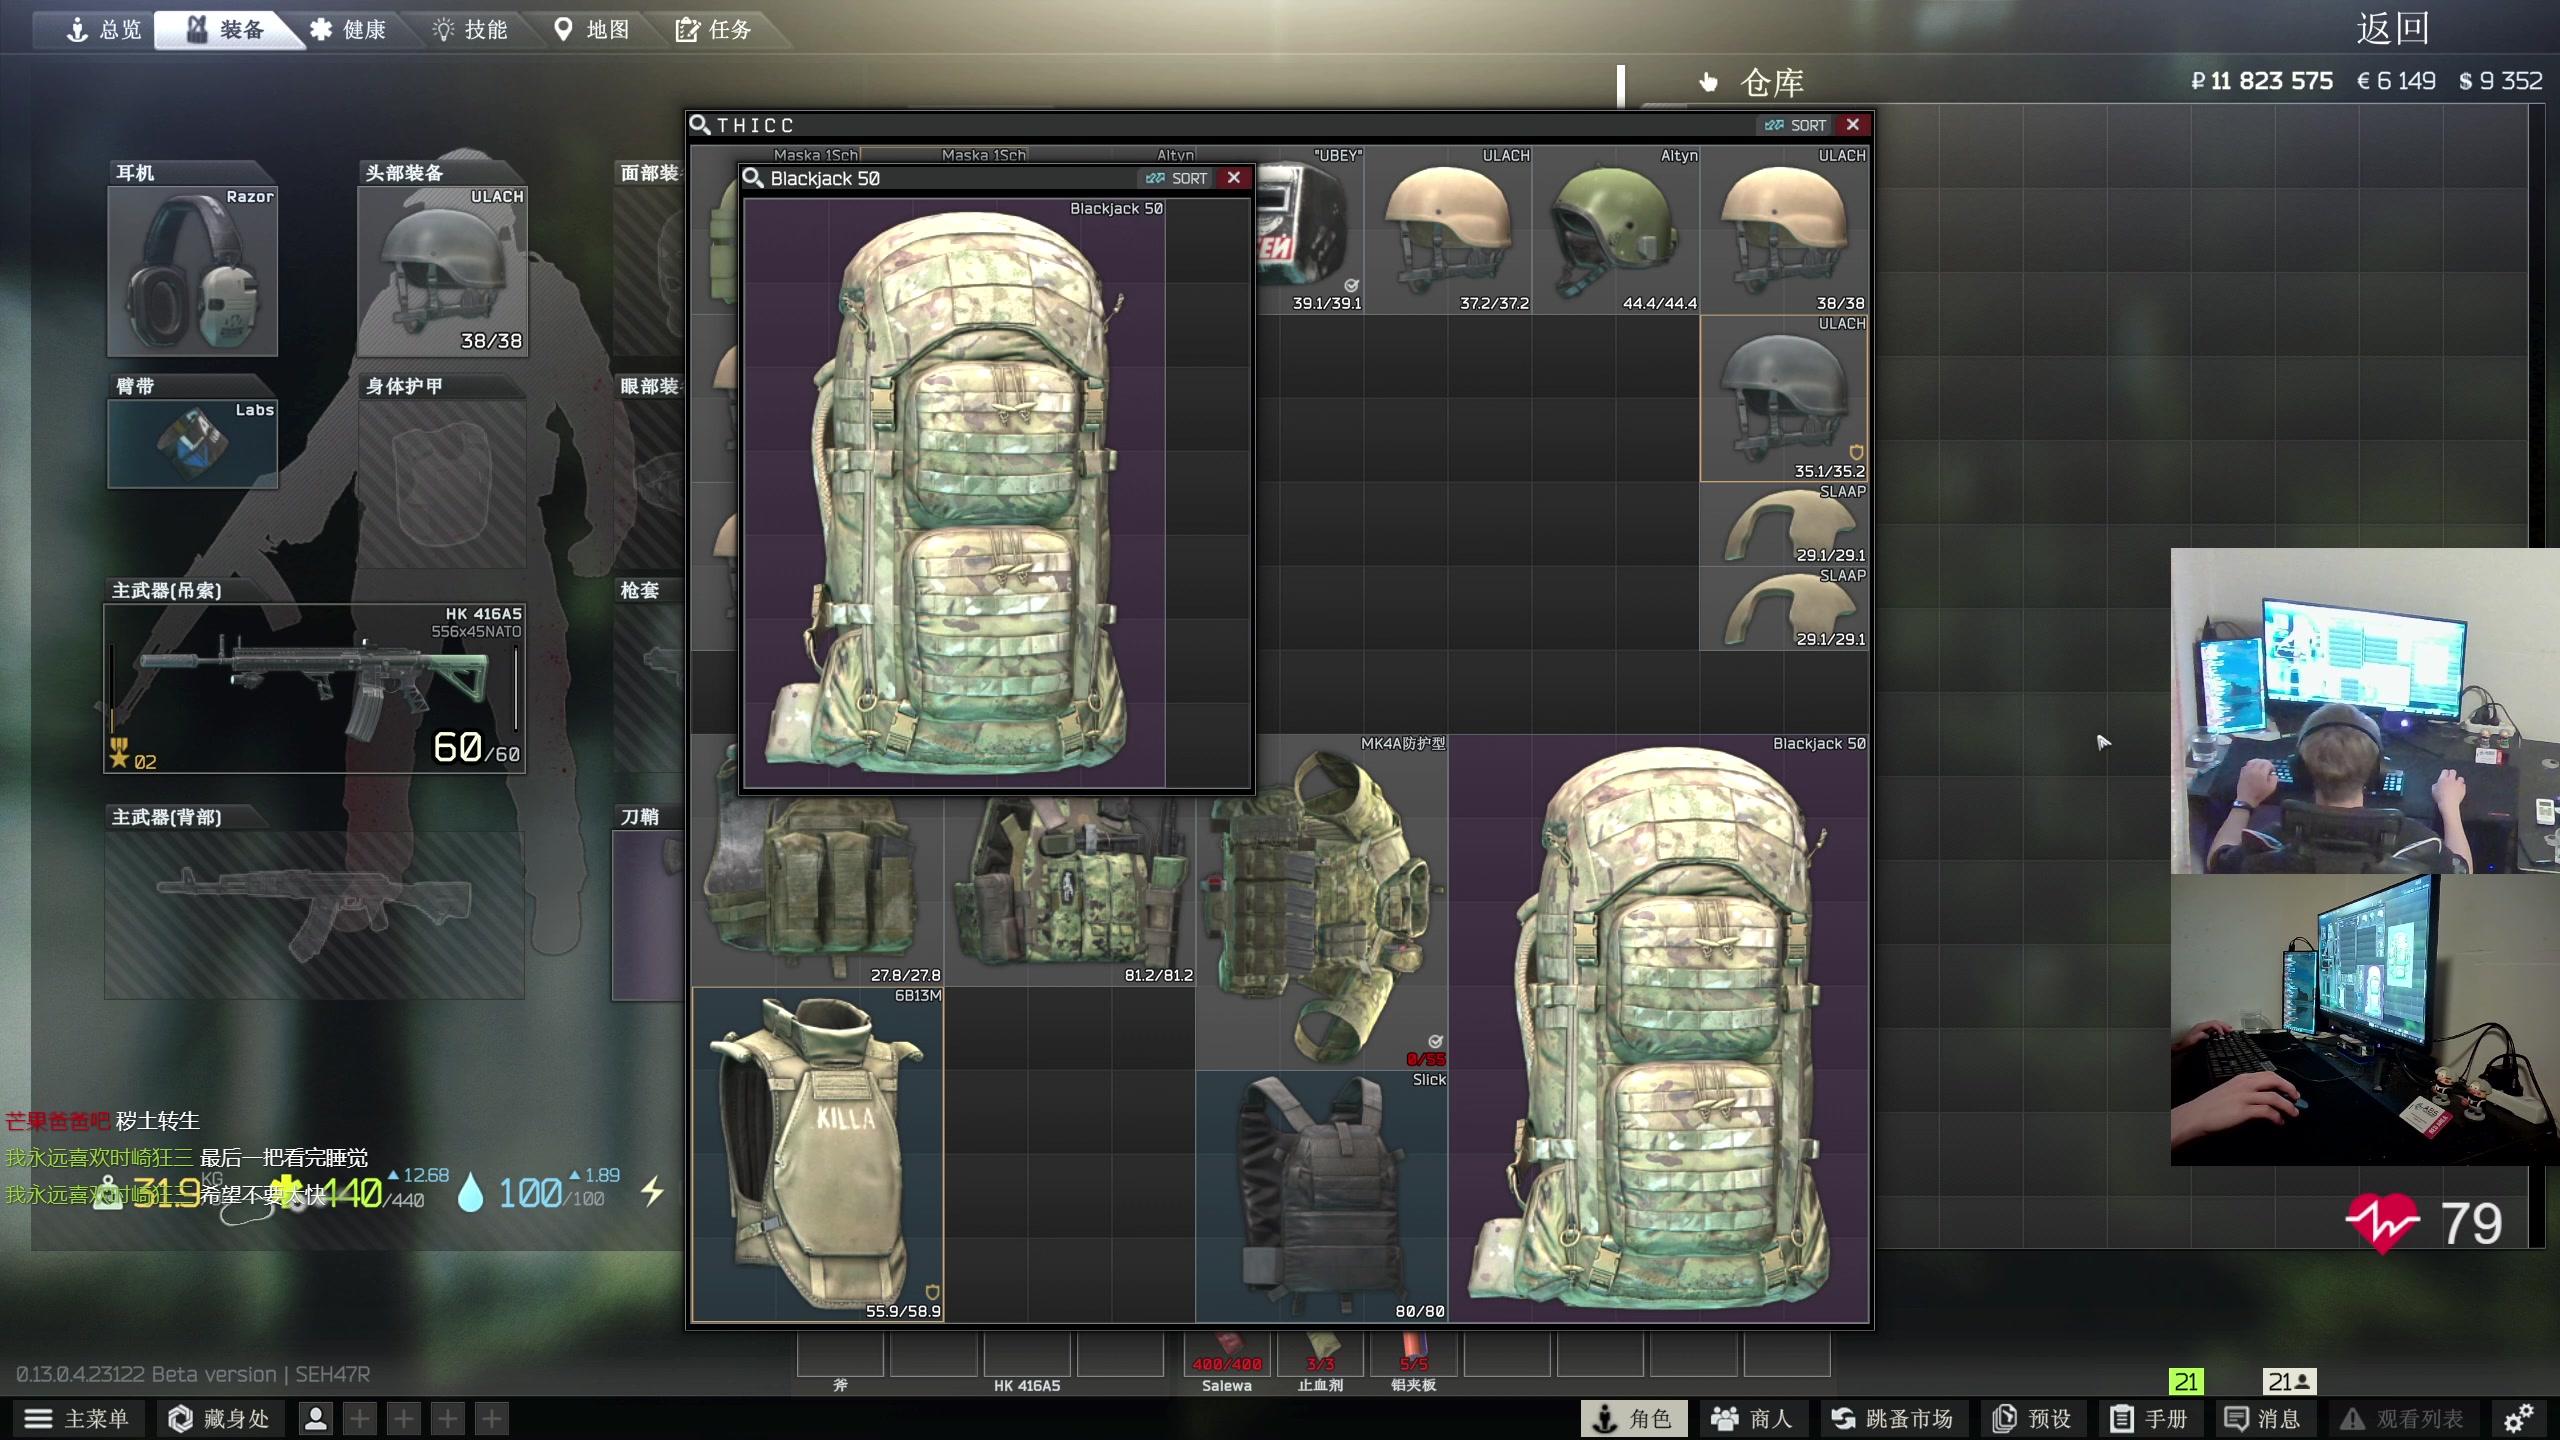
Task: Select the equipped HK 416A5 rifle
Action: [x=315, y=688]
